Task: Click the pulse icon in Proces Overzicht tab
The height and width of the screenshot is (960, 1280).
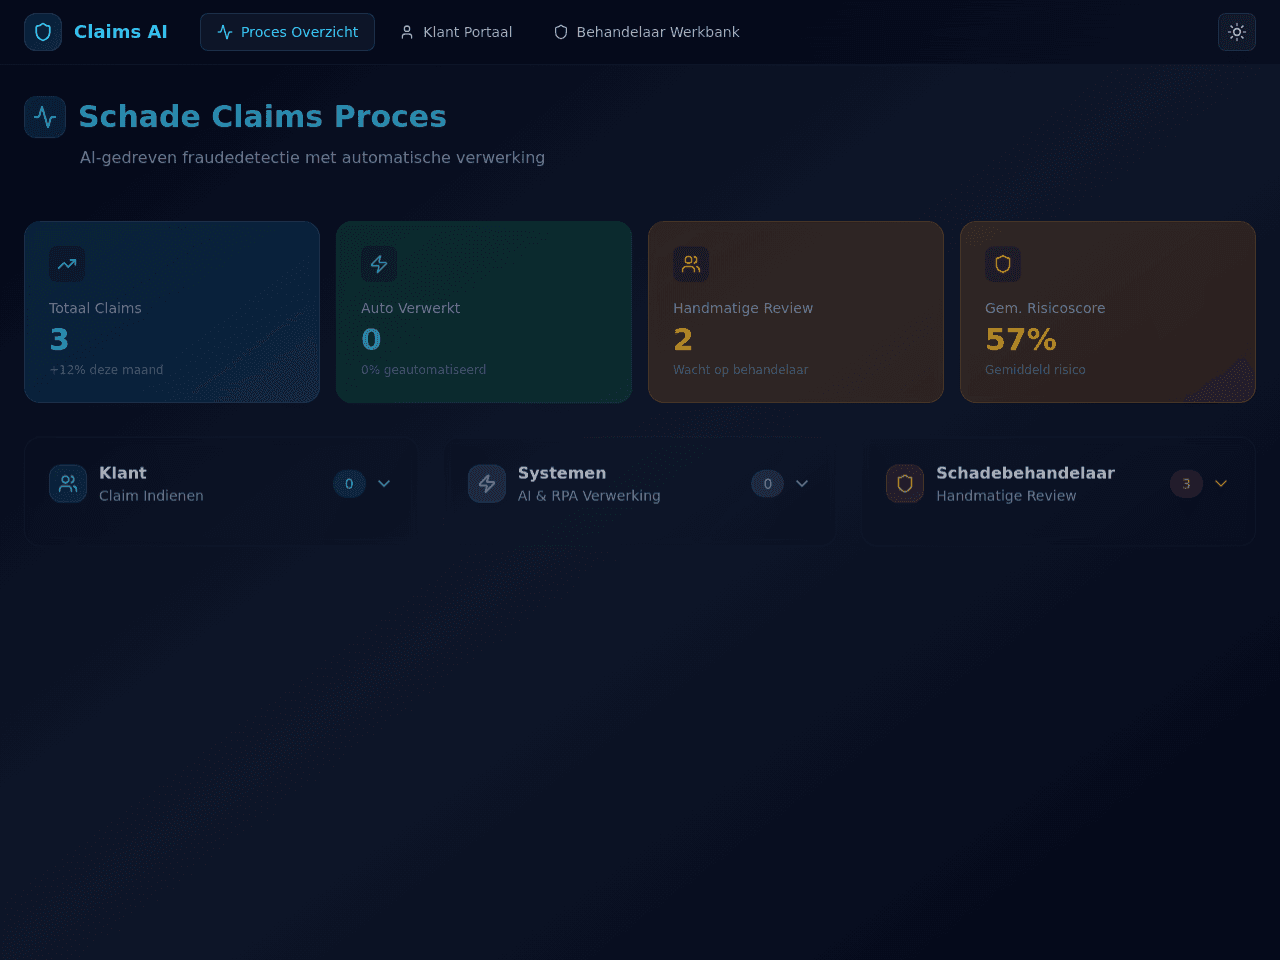Action: (225, 32)
